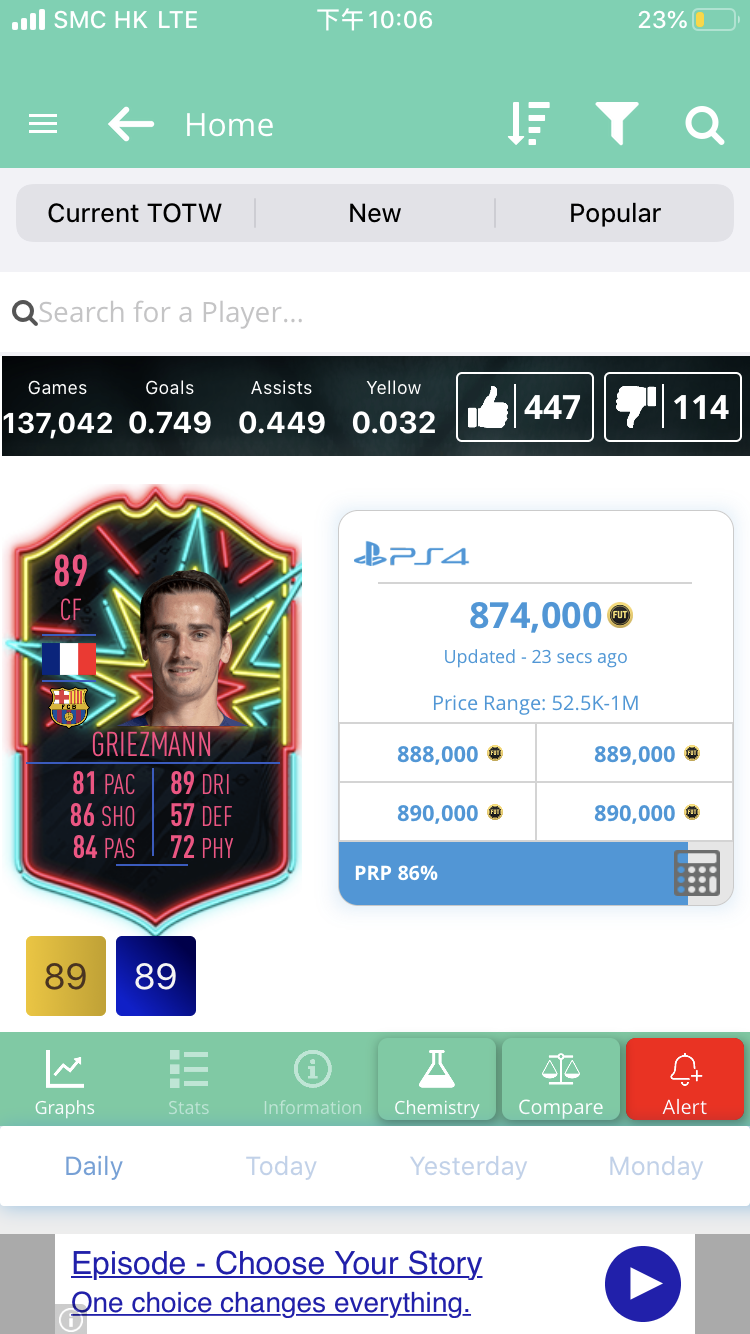The width and height of the screenshot is (750, 1334).
Task: Select the Yesterday graph range
Action: click(x=468, y=1166)
